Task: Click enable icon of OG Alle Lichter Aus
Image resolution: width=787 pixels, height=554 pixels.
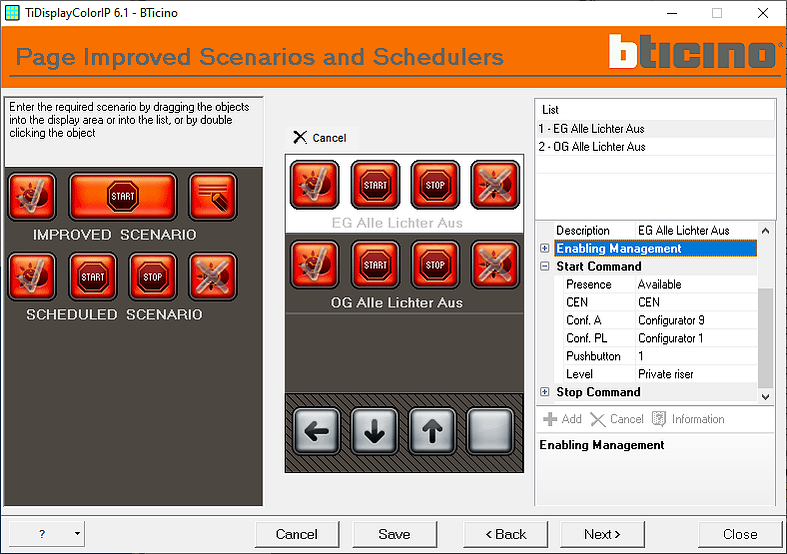Action: 315,264
